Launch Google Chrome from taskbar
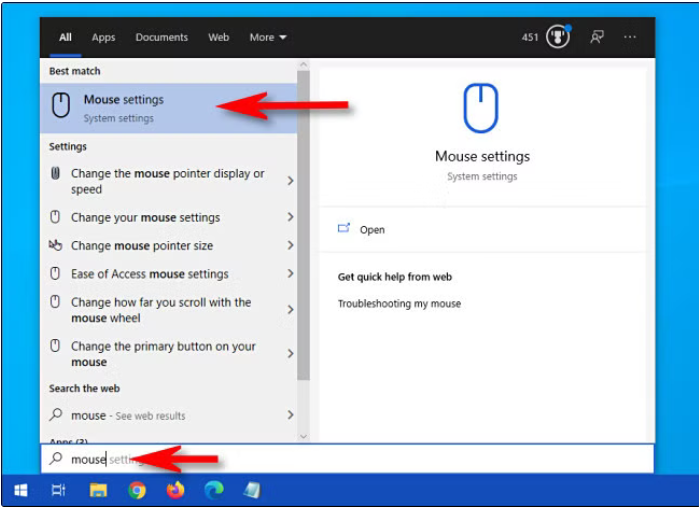The height and width of the screenshot is (511, 699). pos(137,490)
